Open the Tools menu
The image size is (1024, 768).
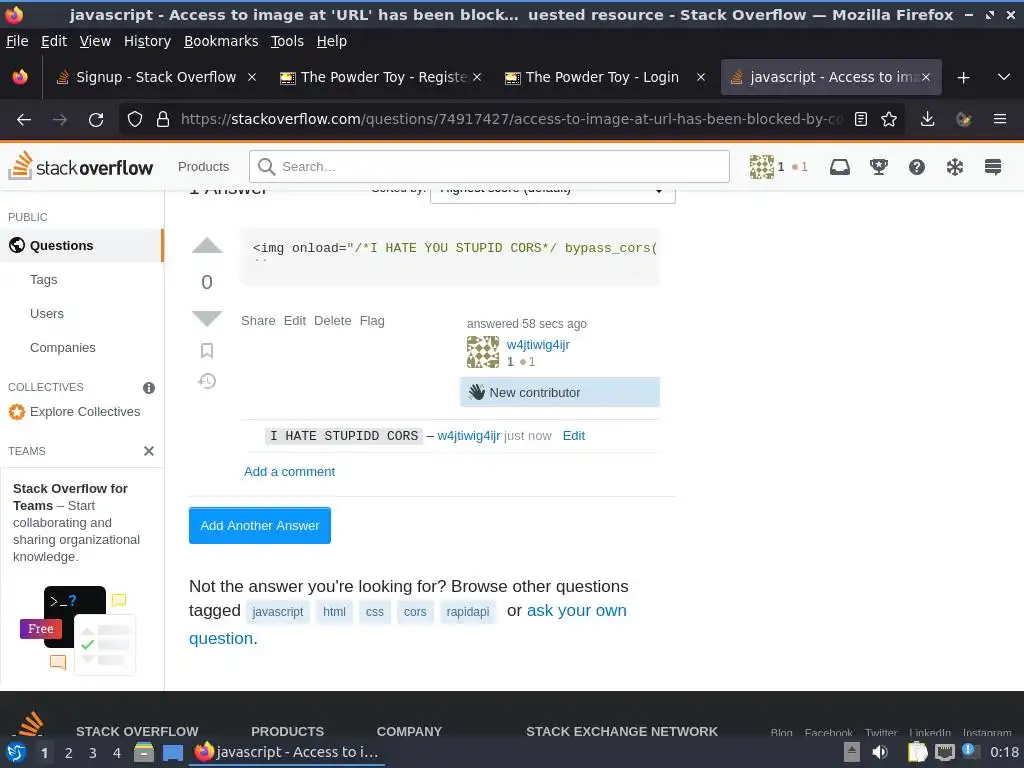[x=287, y=41]
